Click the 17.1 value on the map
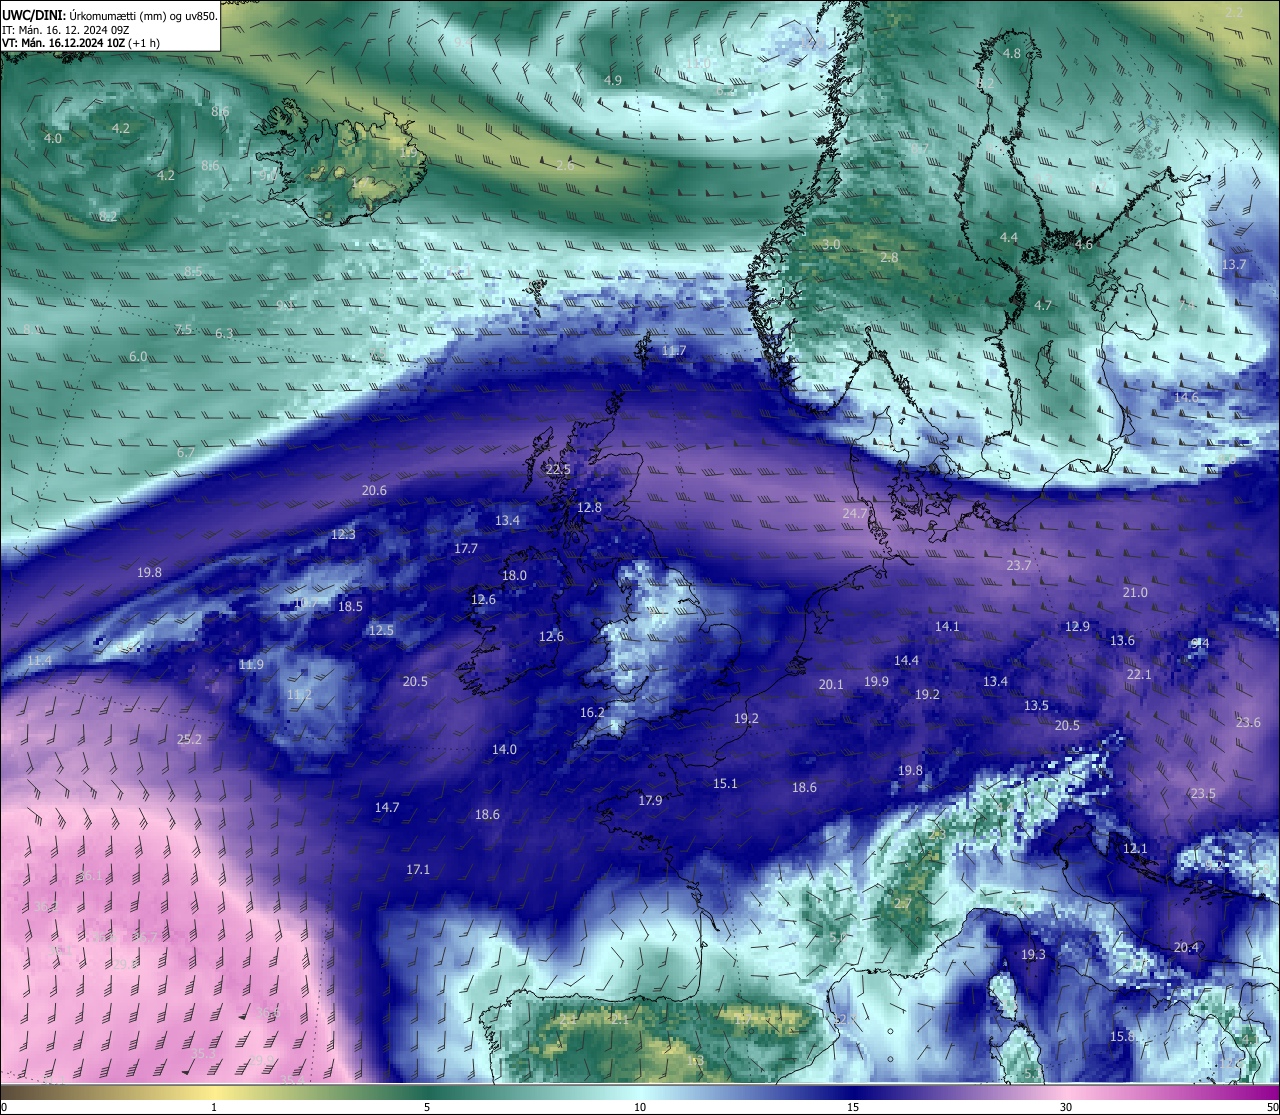Image resolution: width=1280 pixels, height=1115 pixels. pos(418,870)
